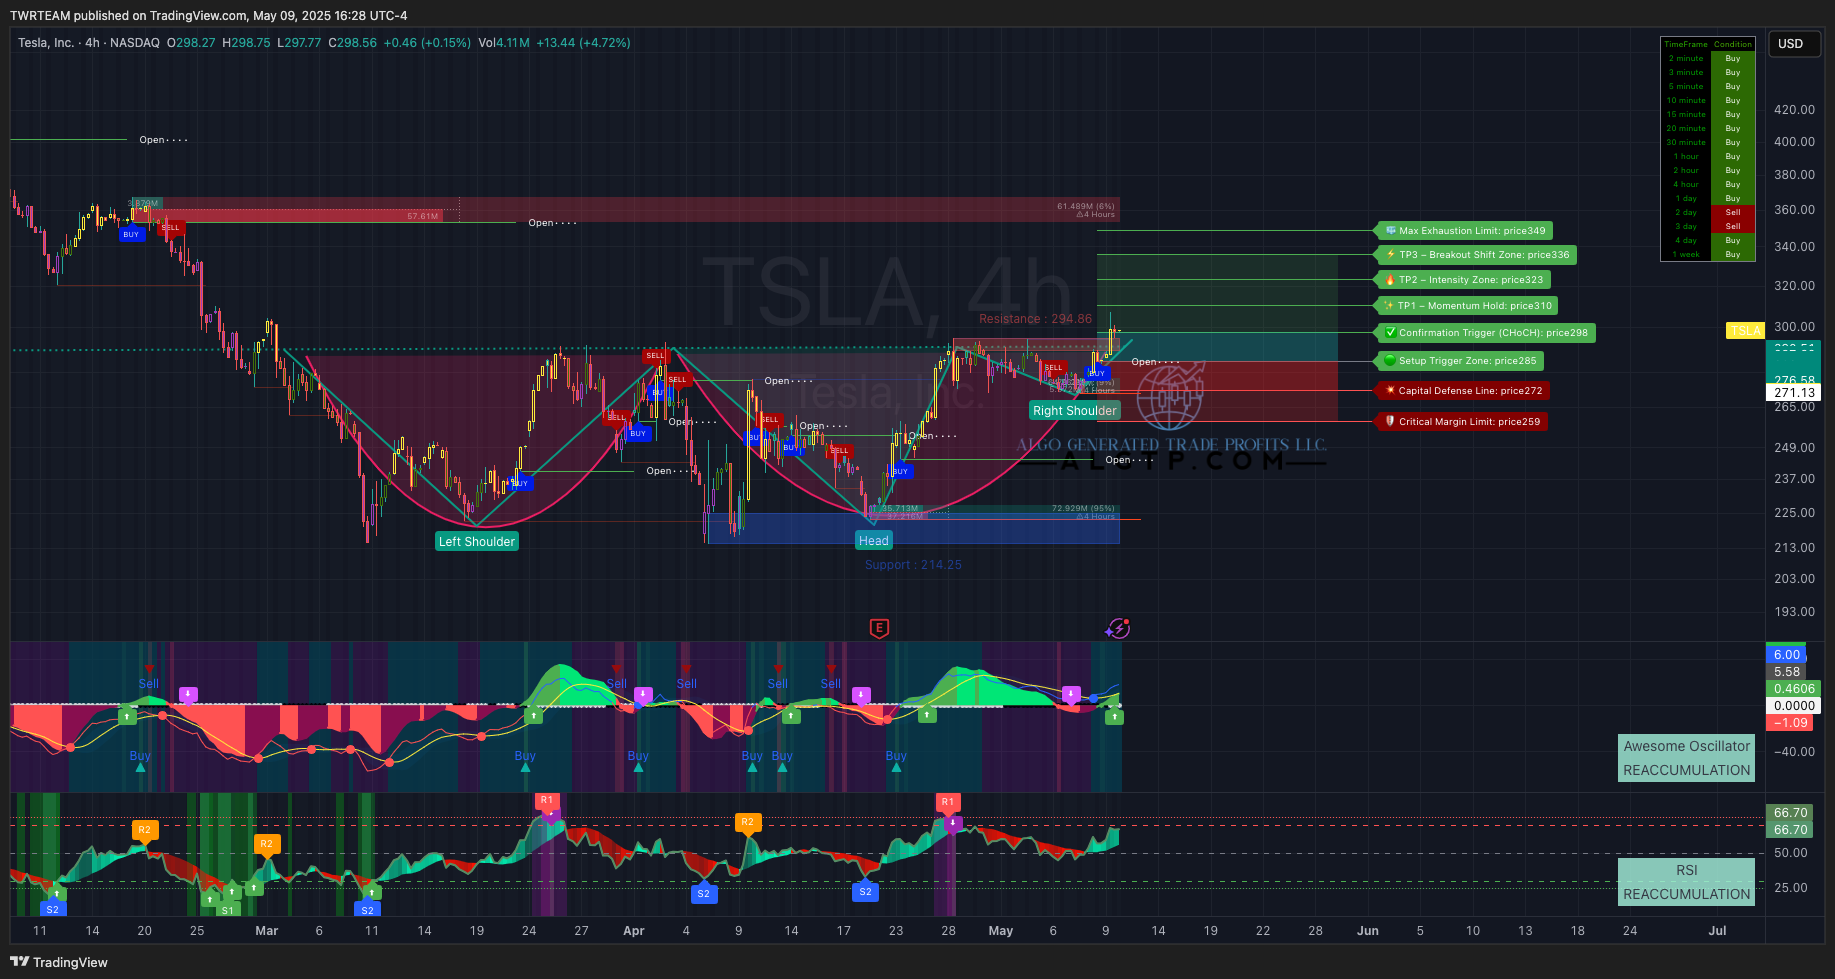The image size is (1835, 979).
Task: Click the leftmost purple down-arrow oscillator marker
Action: 188,694
